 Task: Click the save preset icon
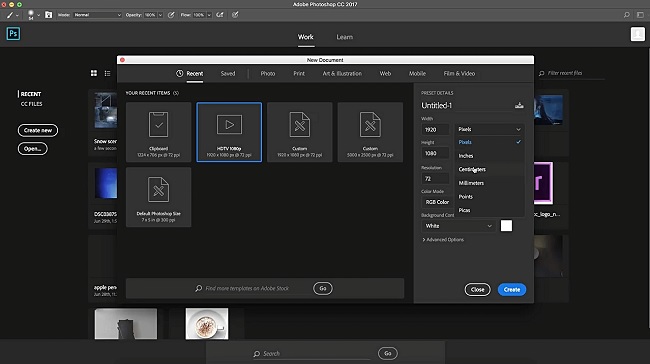point(519,105)
